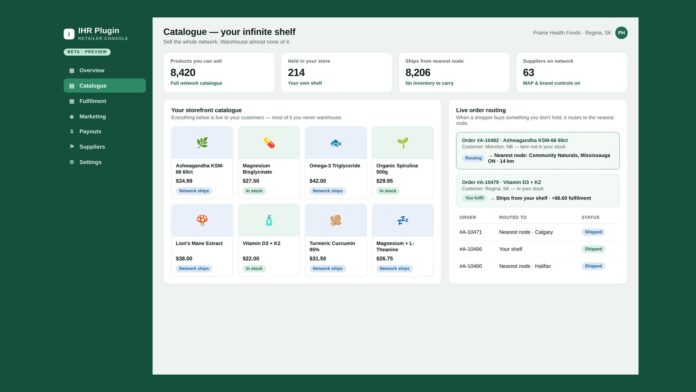The height and width of the screenshot is (392, 696).
Task: Click the ORDER column header
Action: (x=467, y=218)
